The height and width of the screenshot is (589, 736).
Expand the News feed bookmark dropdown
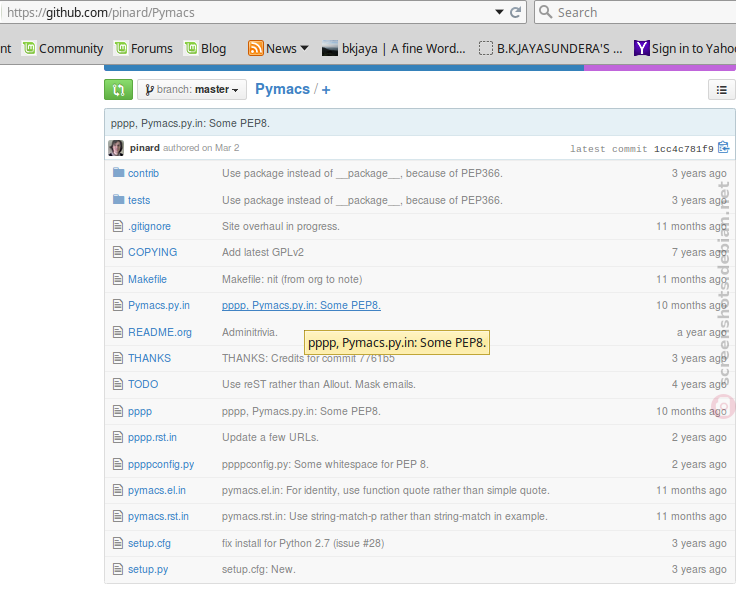278,48
